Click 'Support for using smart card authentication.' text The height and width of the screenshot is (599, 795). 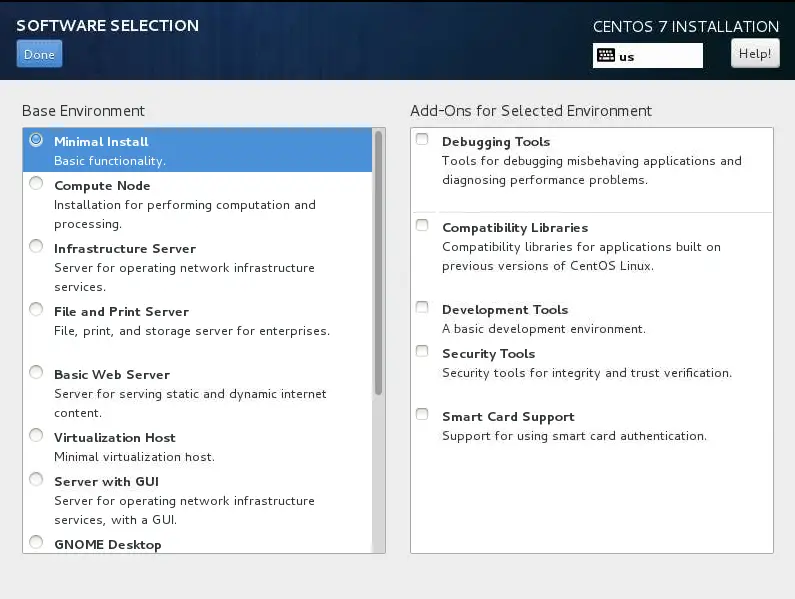click(574, 436)
